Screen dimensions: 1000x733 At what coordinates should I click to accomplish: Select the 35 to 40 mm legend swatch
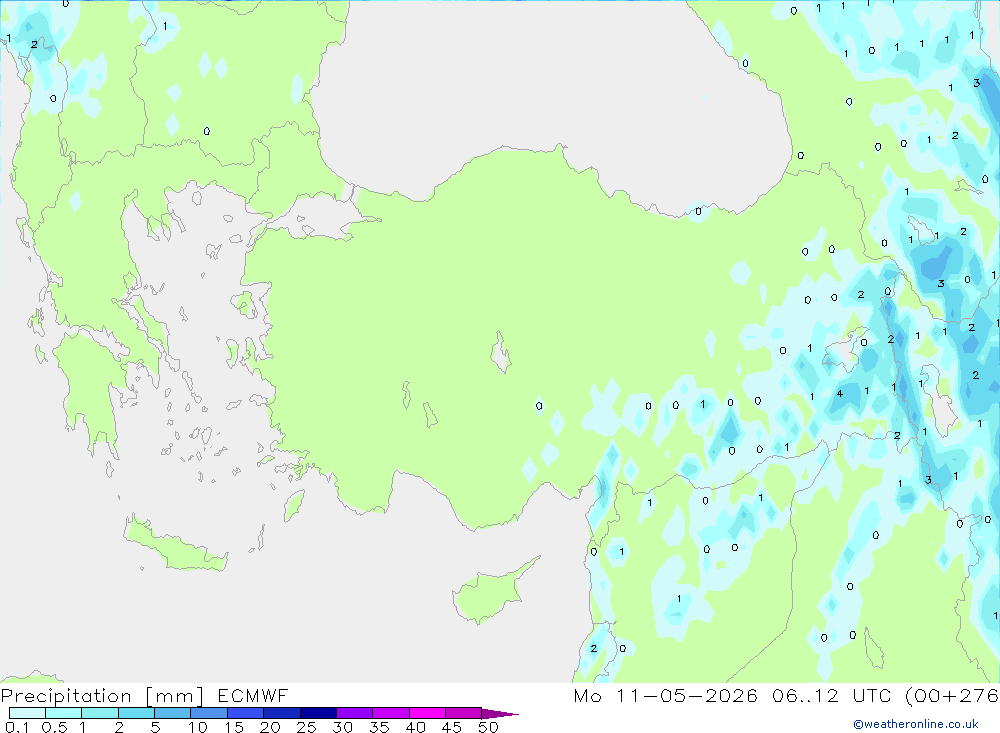pyautogui.click(x=390, y=713)
